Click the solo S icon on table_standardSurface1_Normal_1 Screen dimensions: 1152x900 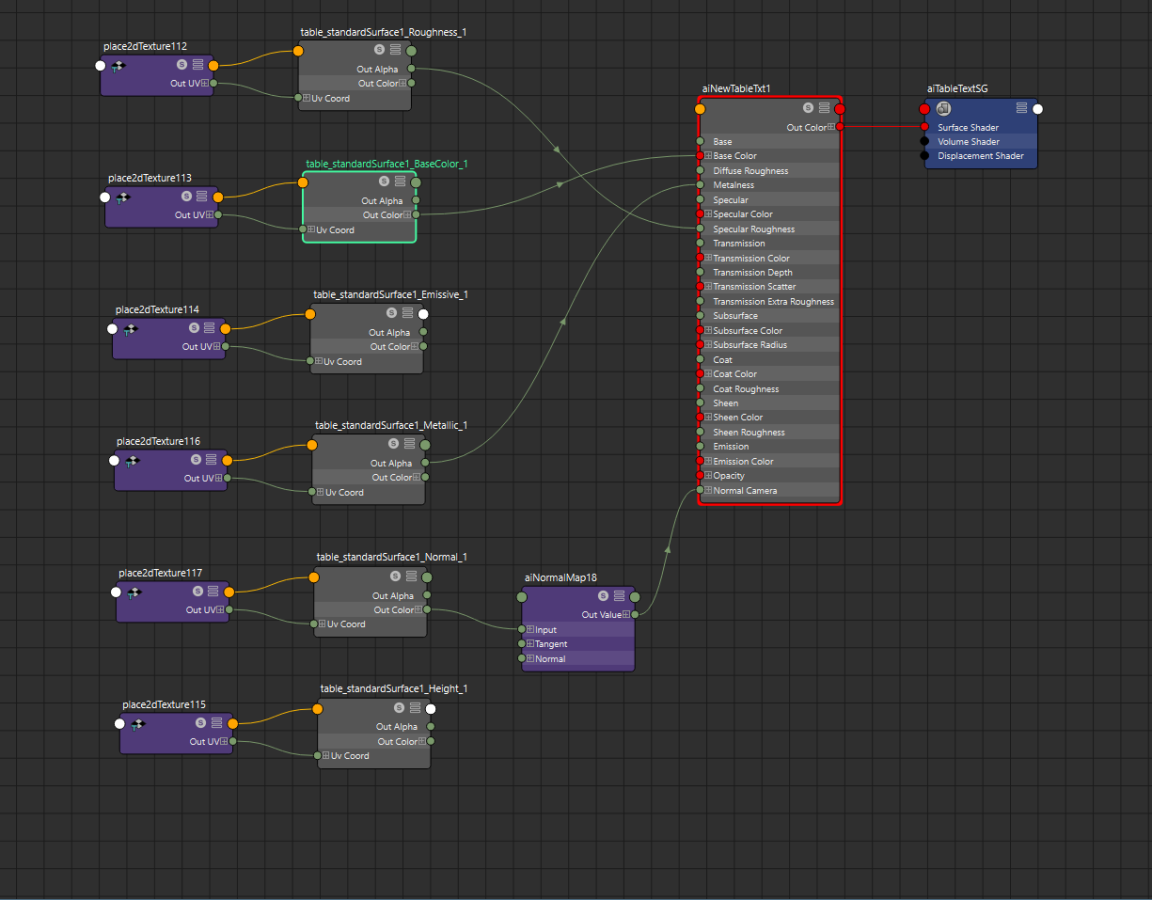point(395,575)
